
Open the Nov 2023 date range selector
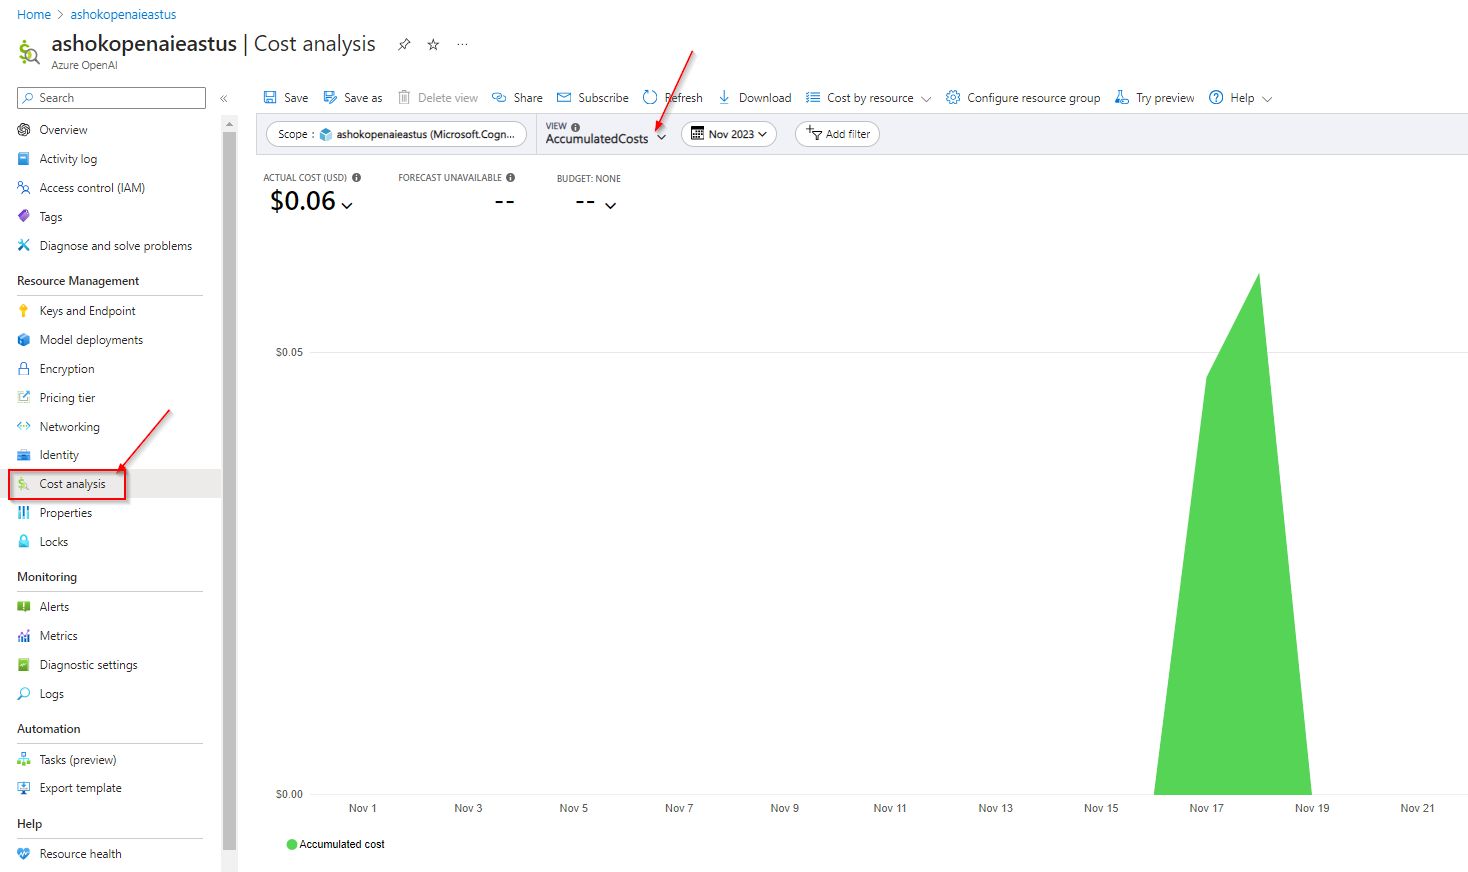pyautogui.click(x=728, y=133)
